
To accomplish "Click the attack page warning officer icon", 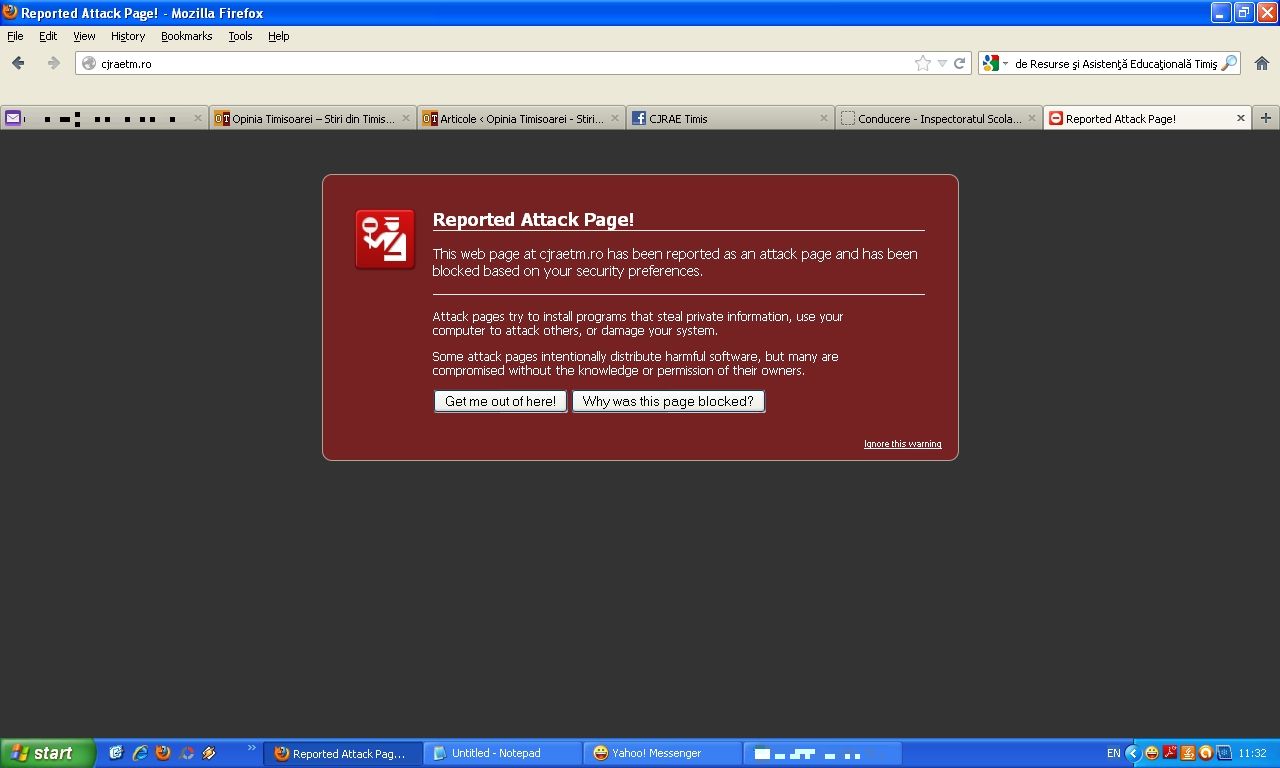I will point(385,239).
